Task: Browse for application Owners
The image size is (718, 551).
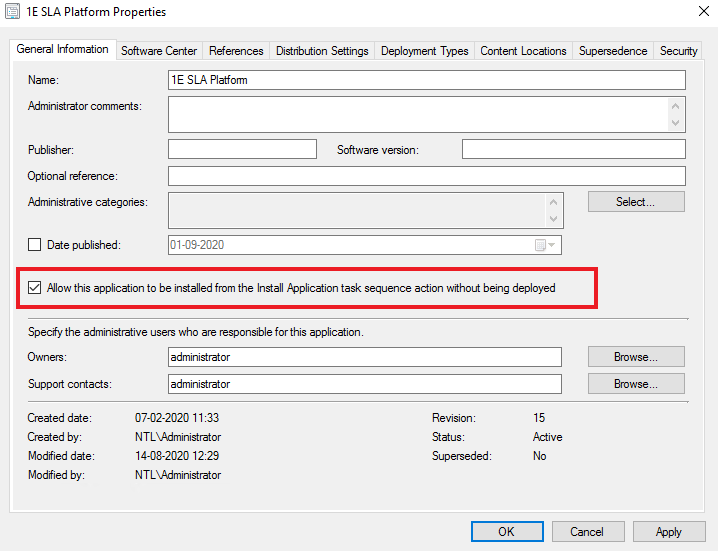Action: [x=635, y=357]
